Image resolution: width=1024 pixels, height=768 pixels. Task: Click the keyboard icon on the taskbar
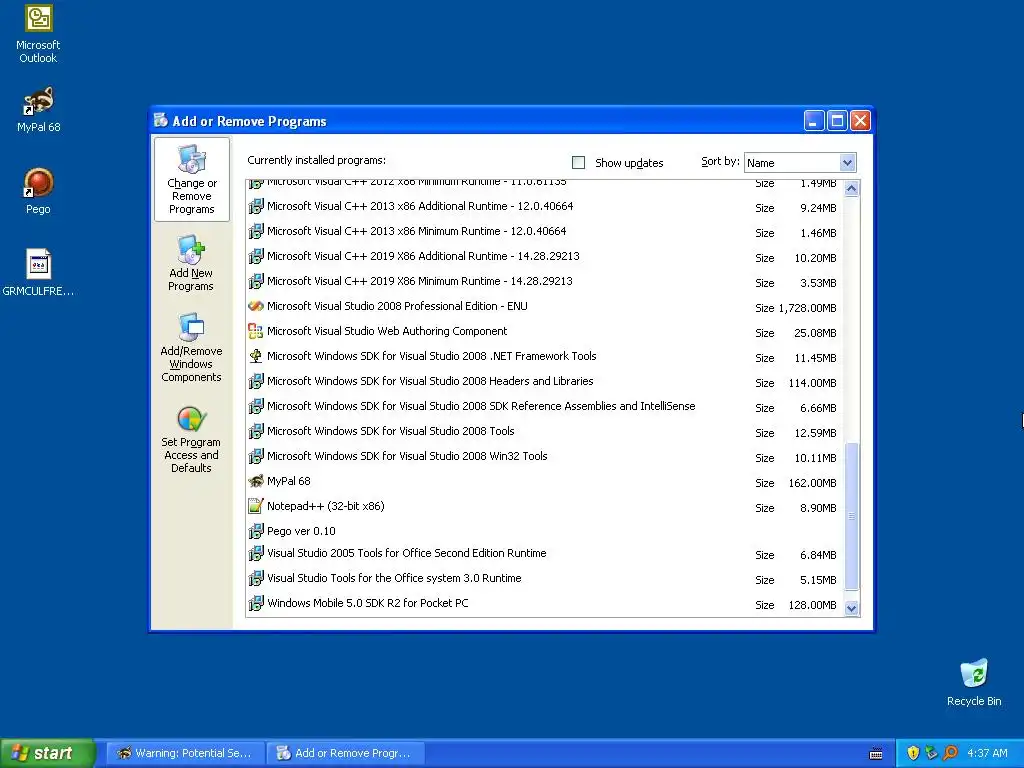[x=876, y=754]
